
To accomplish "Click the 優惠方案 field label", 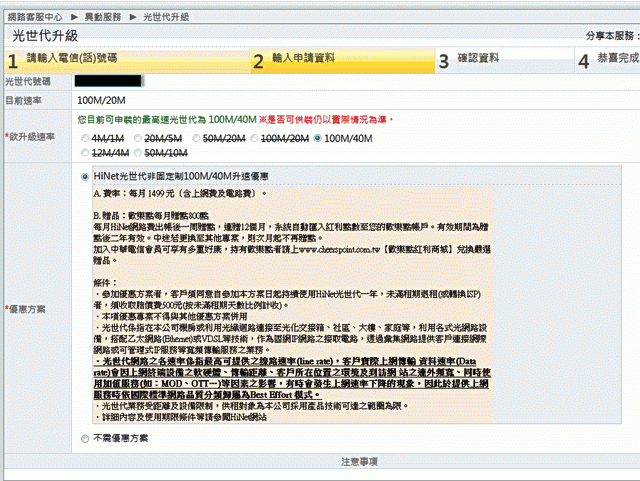I will pyautogui.click(x=25, y=309).
